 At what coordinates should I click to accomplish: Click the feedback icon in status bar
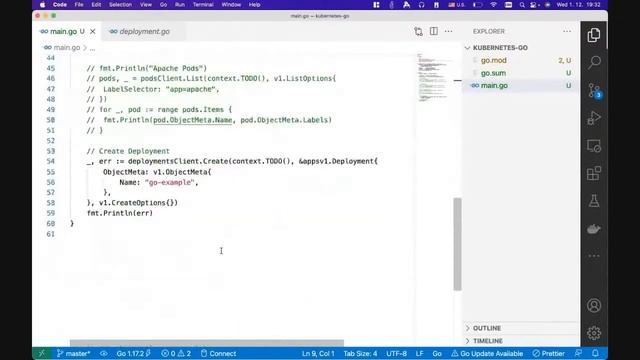(x=578, y=353)
